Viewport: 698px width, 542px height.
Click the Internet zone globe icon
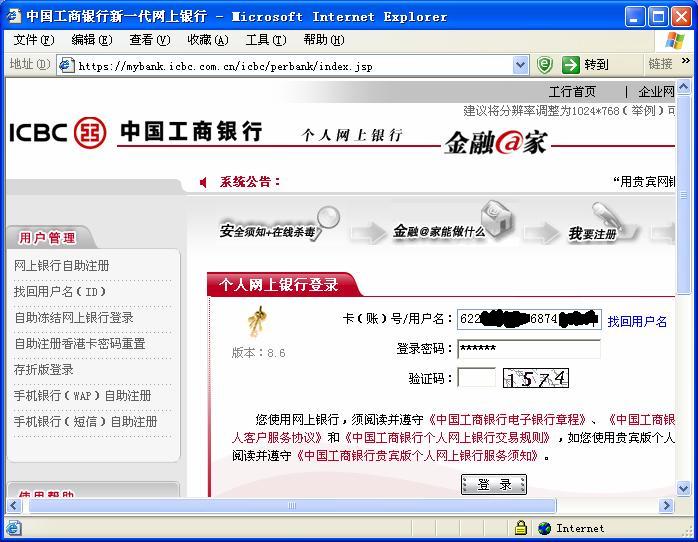pos(544,528)
